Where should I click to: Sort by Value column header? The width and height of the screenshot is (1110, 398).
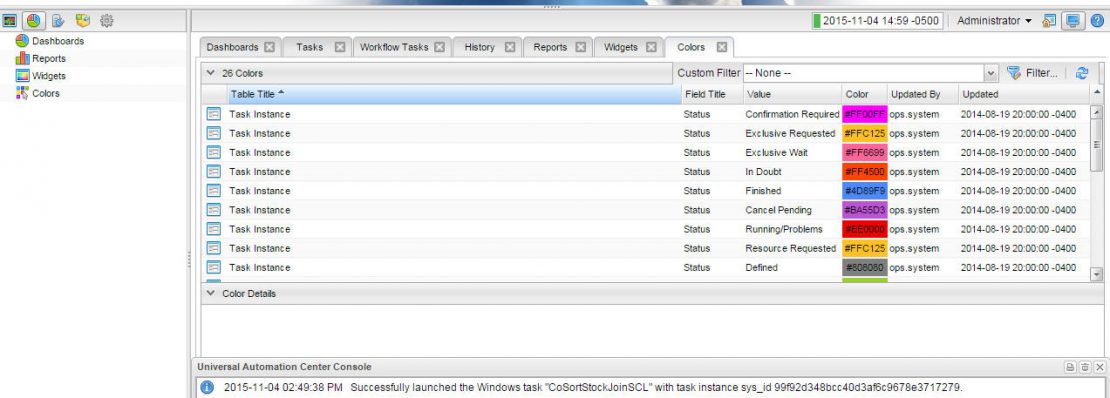792,93
